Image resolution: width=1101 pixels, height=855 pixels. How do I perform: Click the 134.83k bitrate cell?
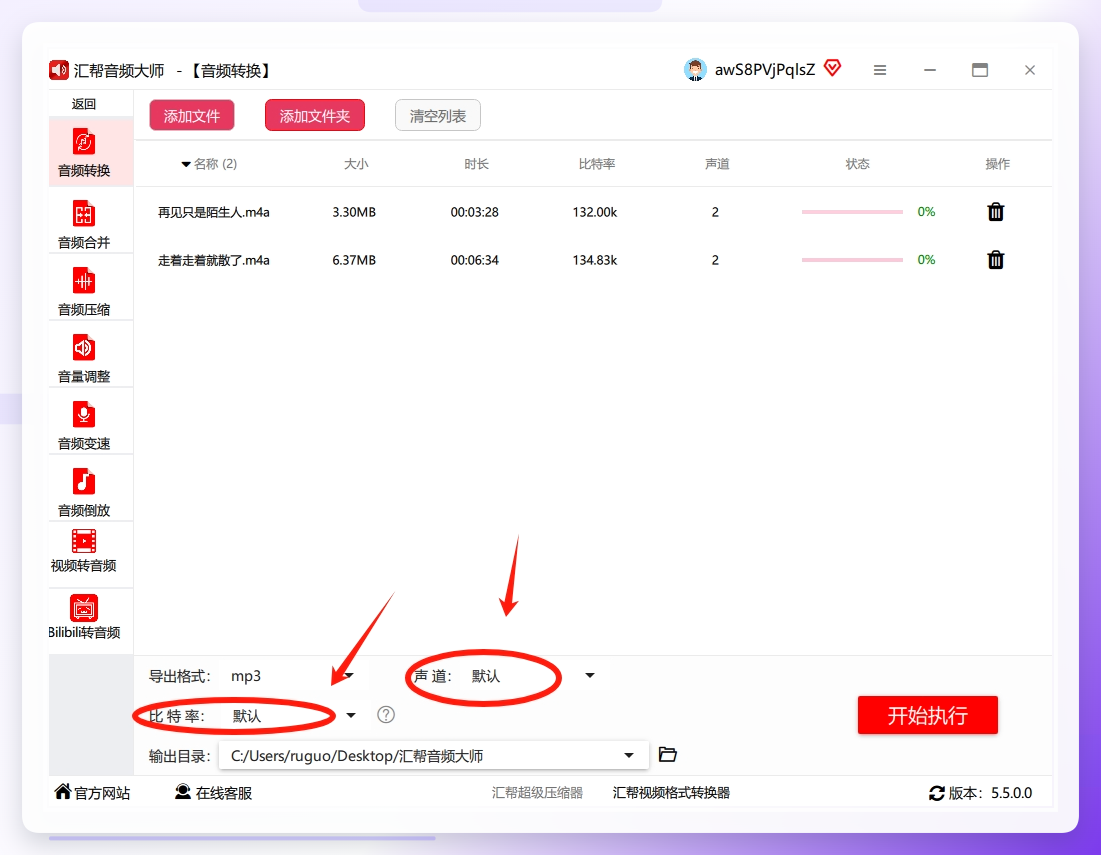point(595,260)
